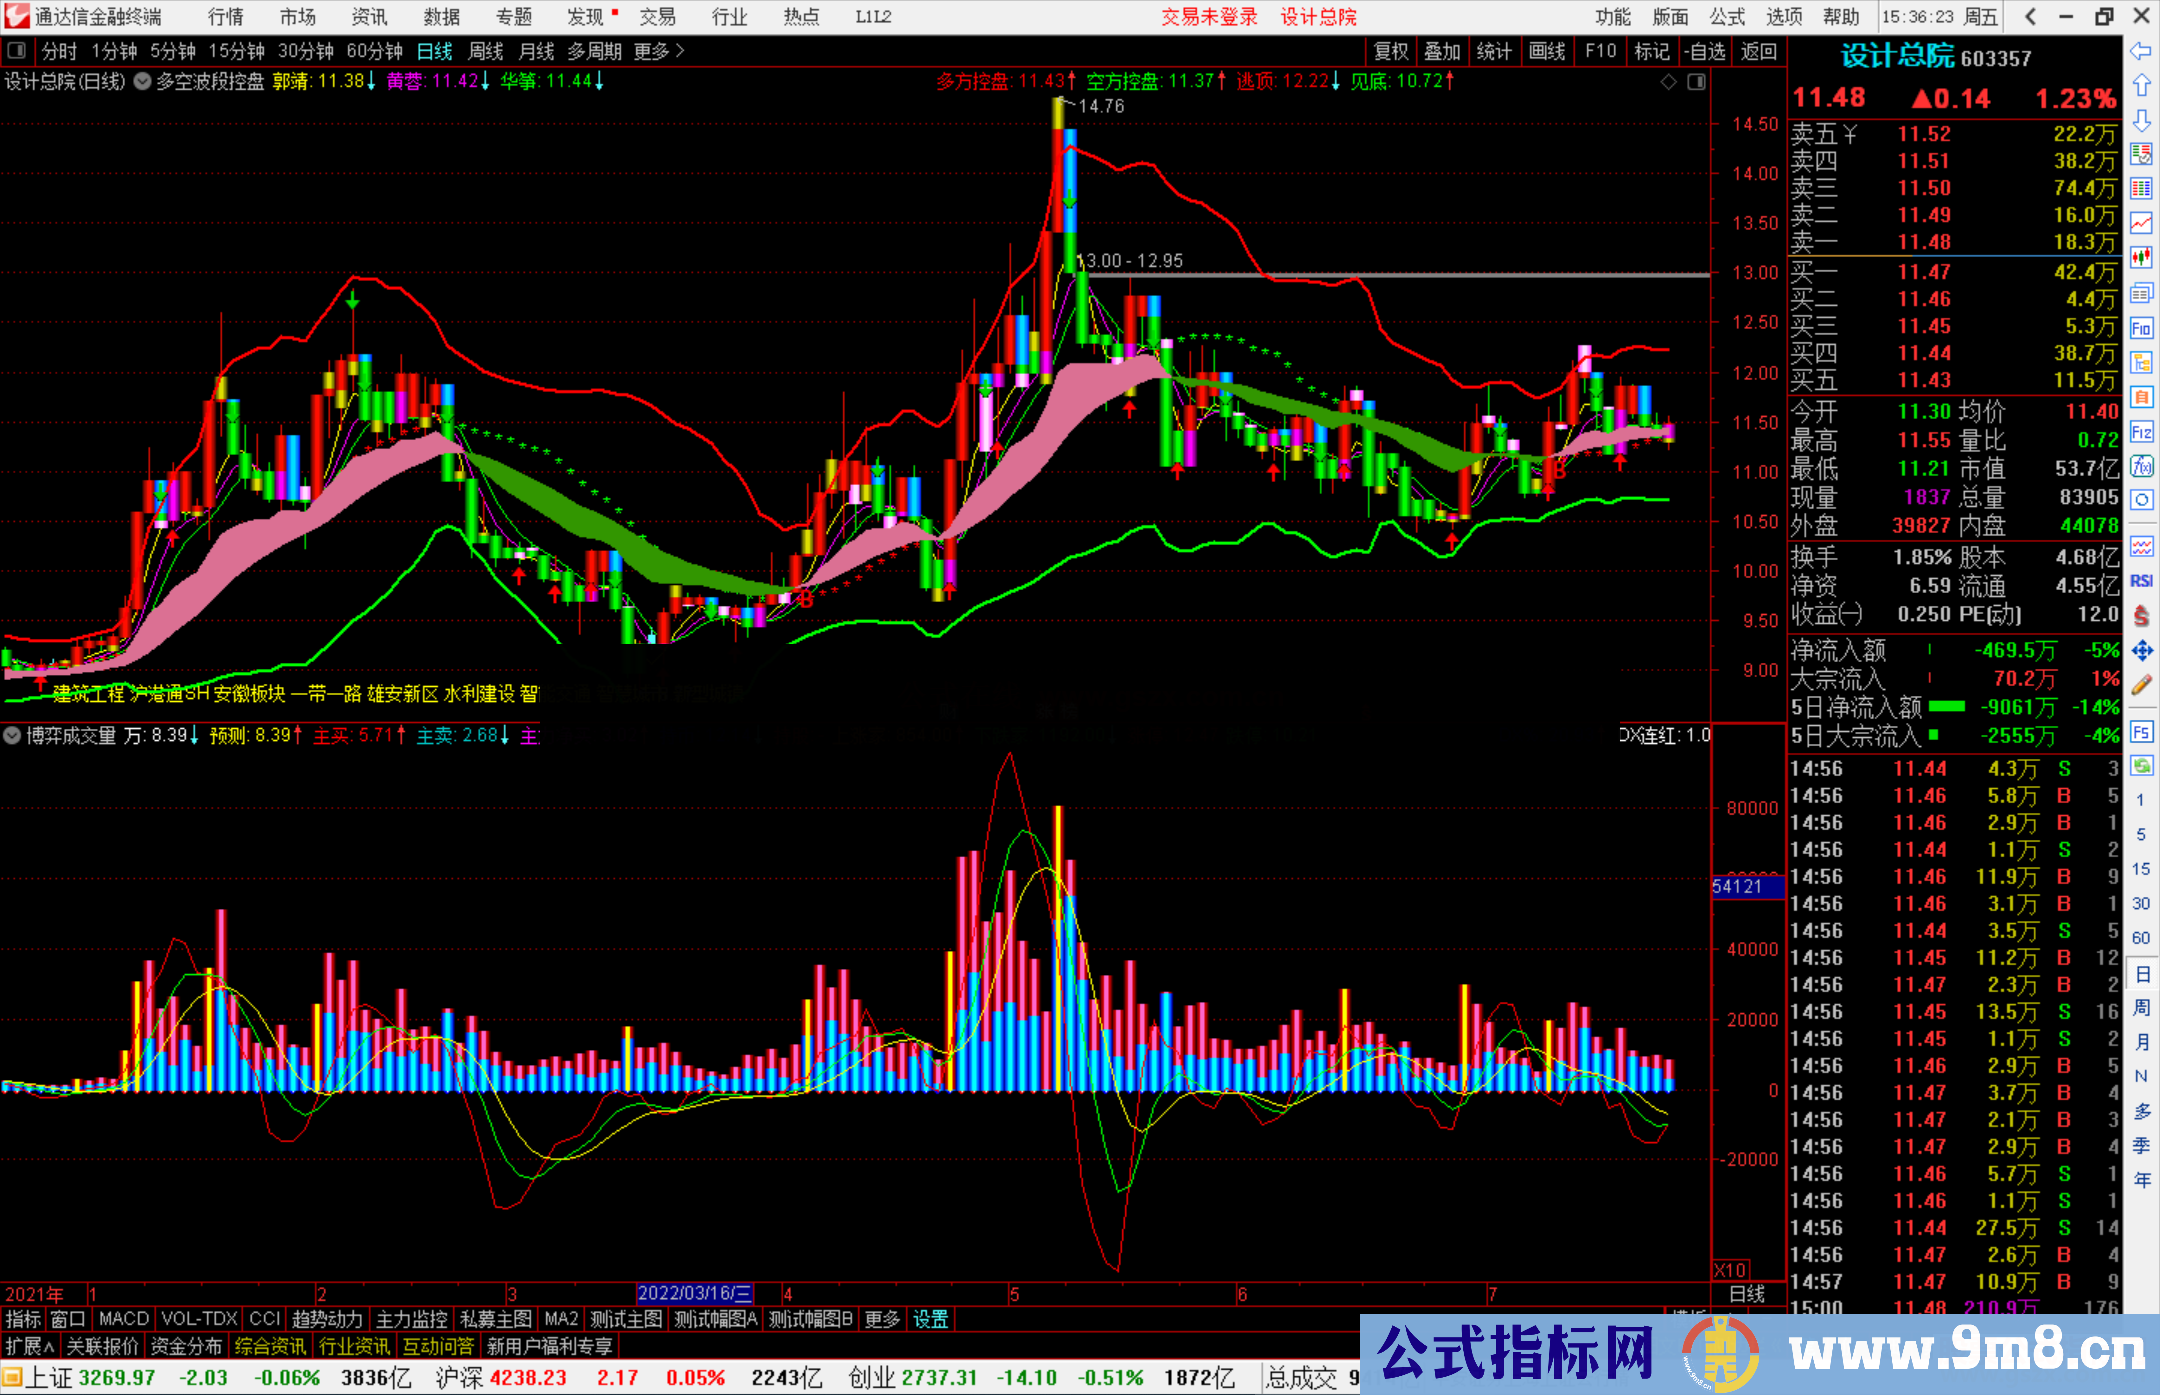Viewport: 2160px width, 1395px height.
Task: Open the 行情 menu
Action: 225,17
